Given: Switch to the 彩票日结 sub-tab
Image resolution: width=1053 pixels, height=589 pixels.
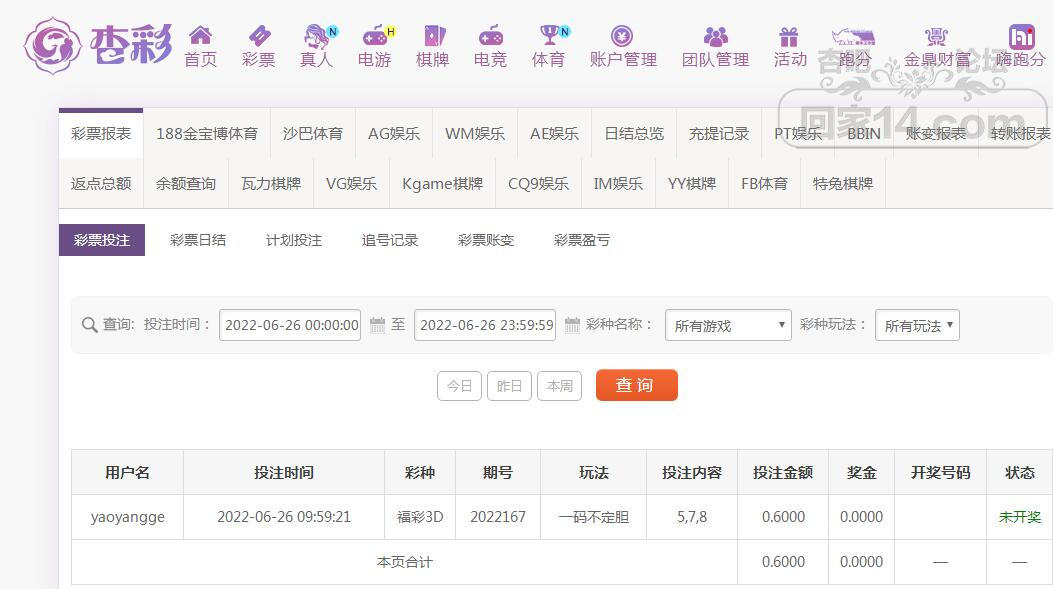Looking at the screenshot, I should tap(198, 240).
